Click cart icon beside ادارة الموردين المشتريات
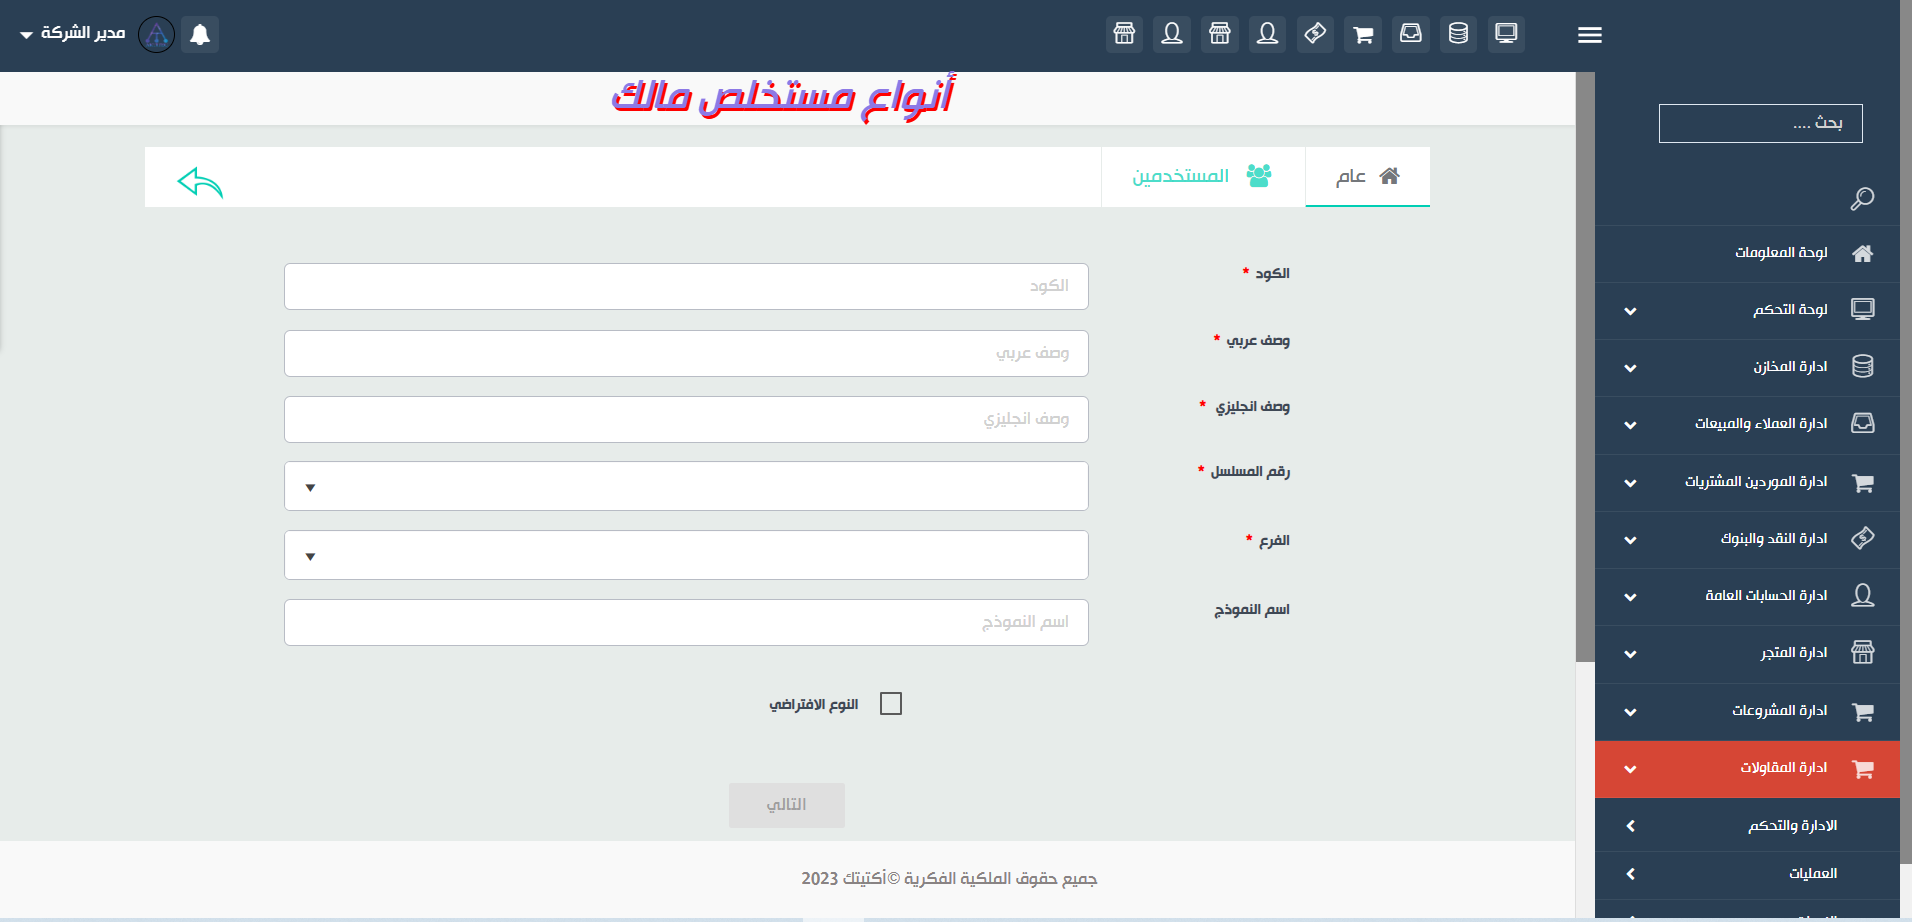Screen dimensions: 1912x922 click(x=1862, y=482)
